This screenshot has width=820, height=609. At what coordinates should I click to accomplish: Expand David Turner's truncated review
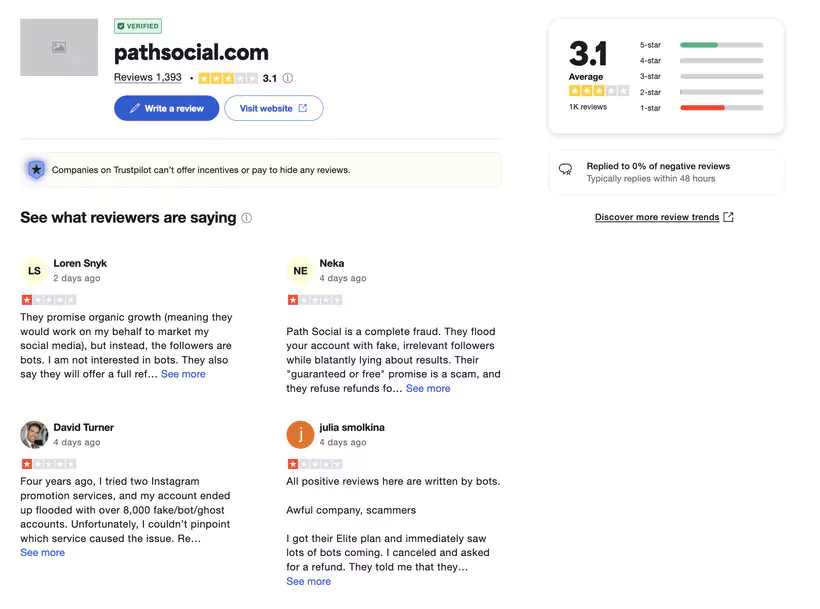[42, 552]
